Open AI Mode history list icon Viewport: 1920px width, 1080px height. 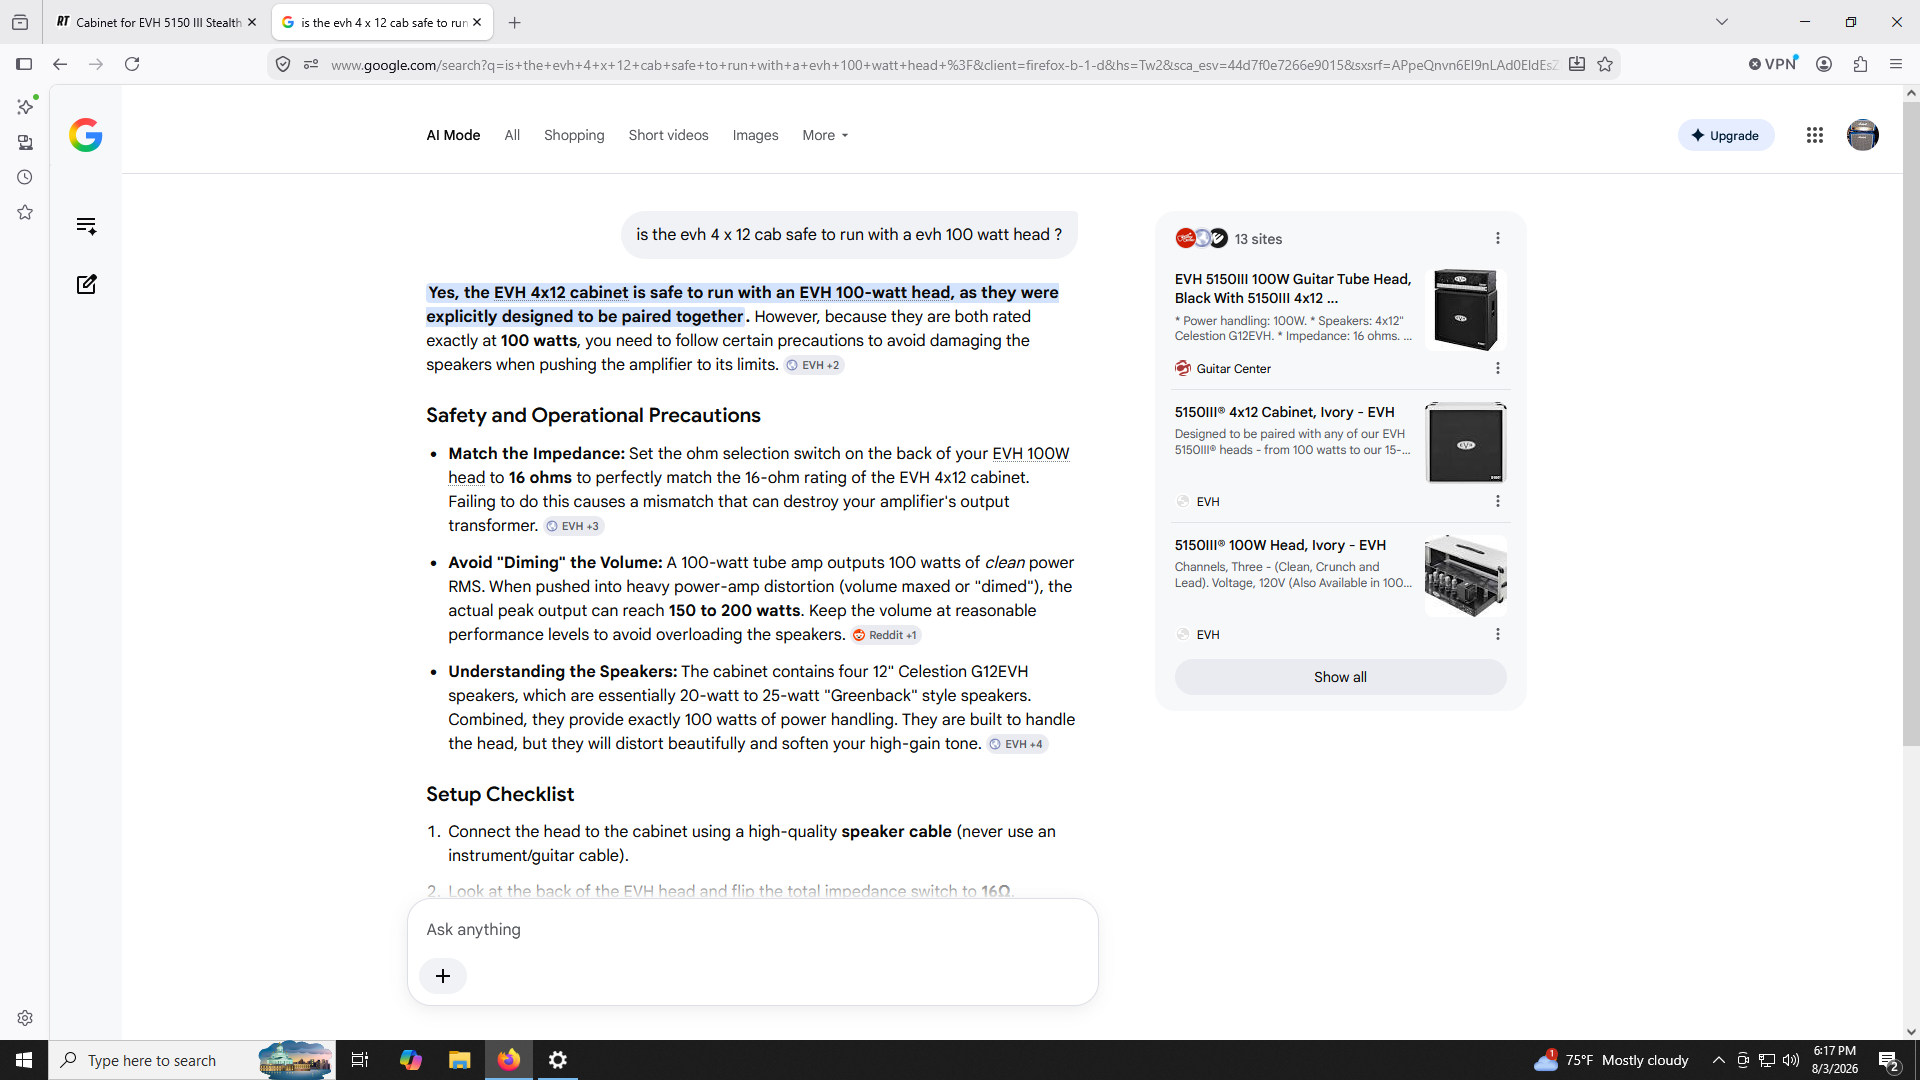[86, 226]
